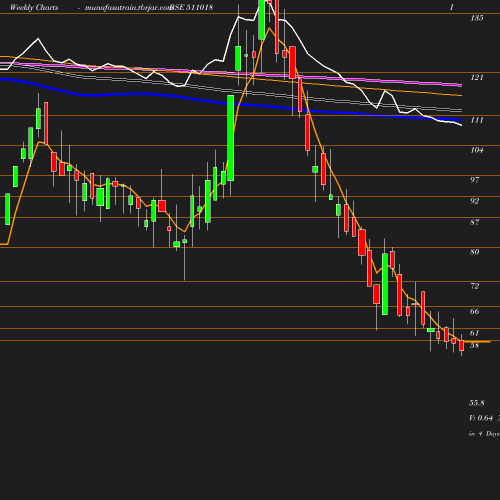Select the 72 price level label
500x500 pixels.
pyautogui.click(x=475, y=286)
